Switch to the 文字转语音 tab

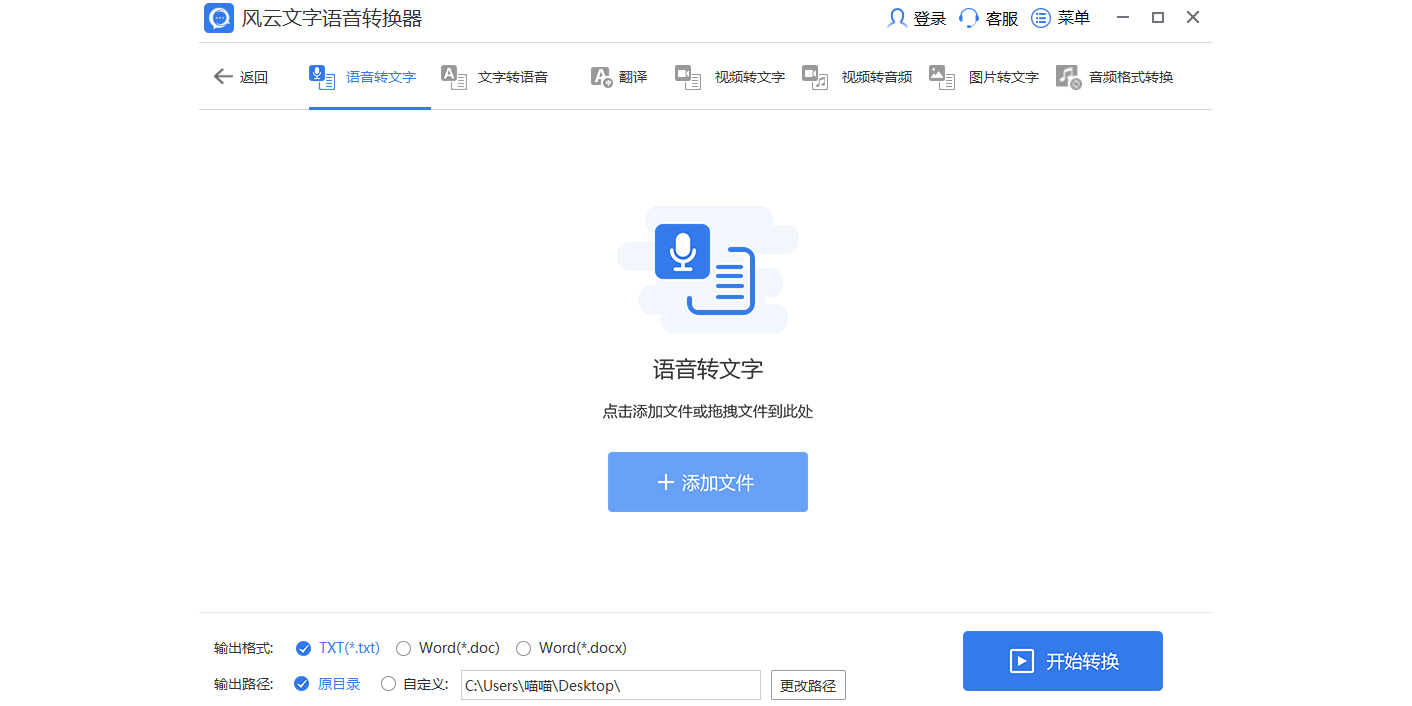coord(496,76)
